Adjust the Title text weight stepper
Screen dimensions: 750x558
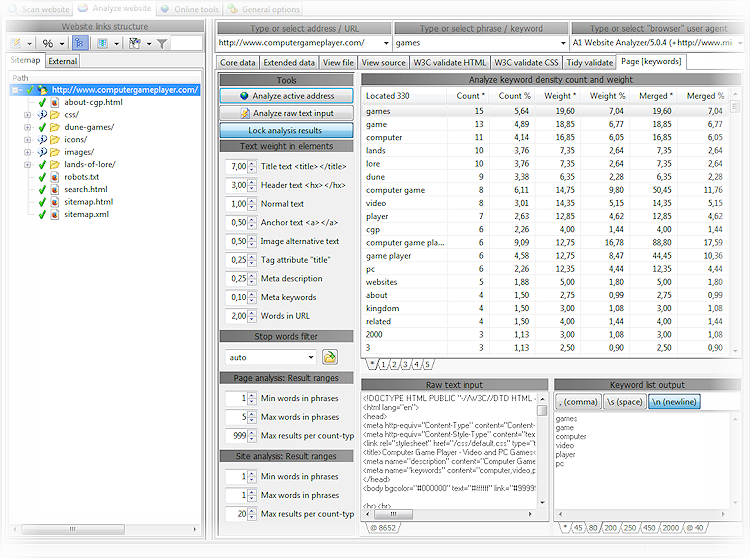point(252,166)
